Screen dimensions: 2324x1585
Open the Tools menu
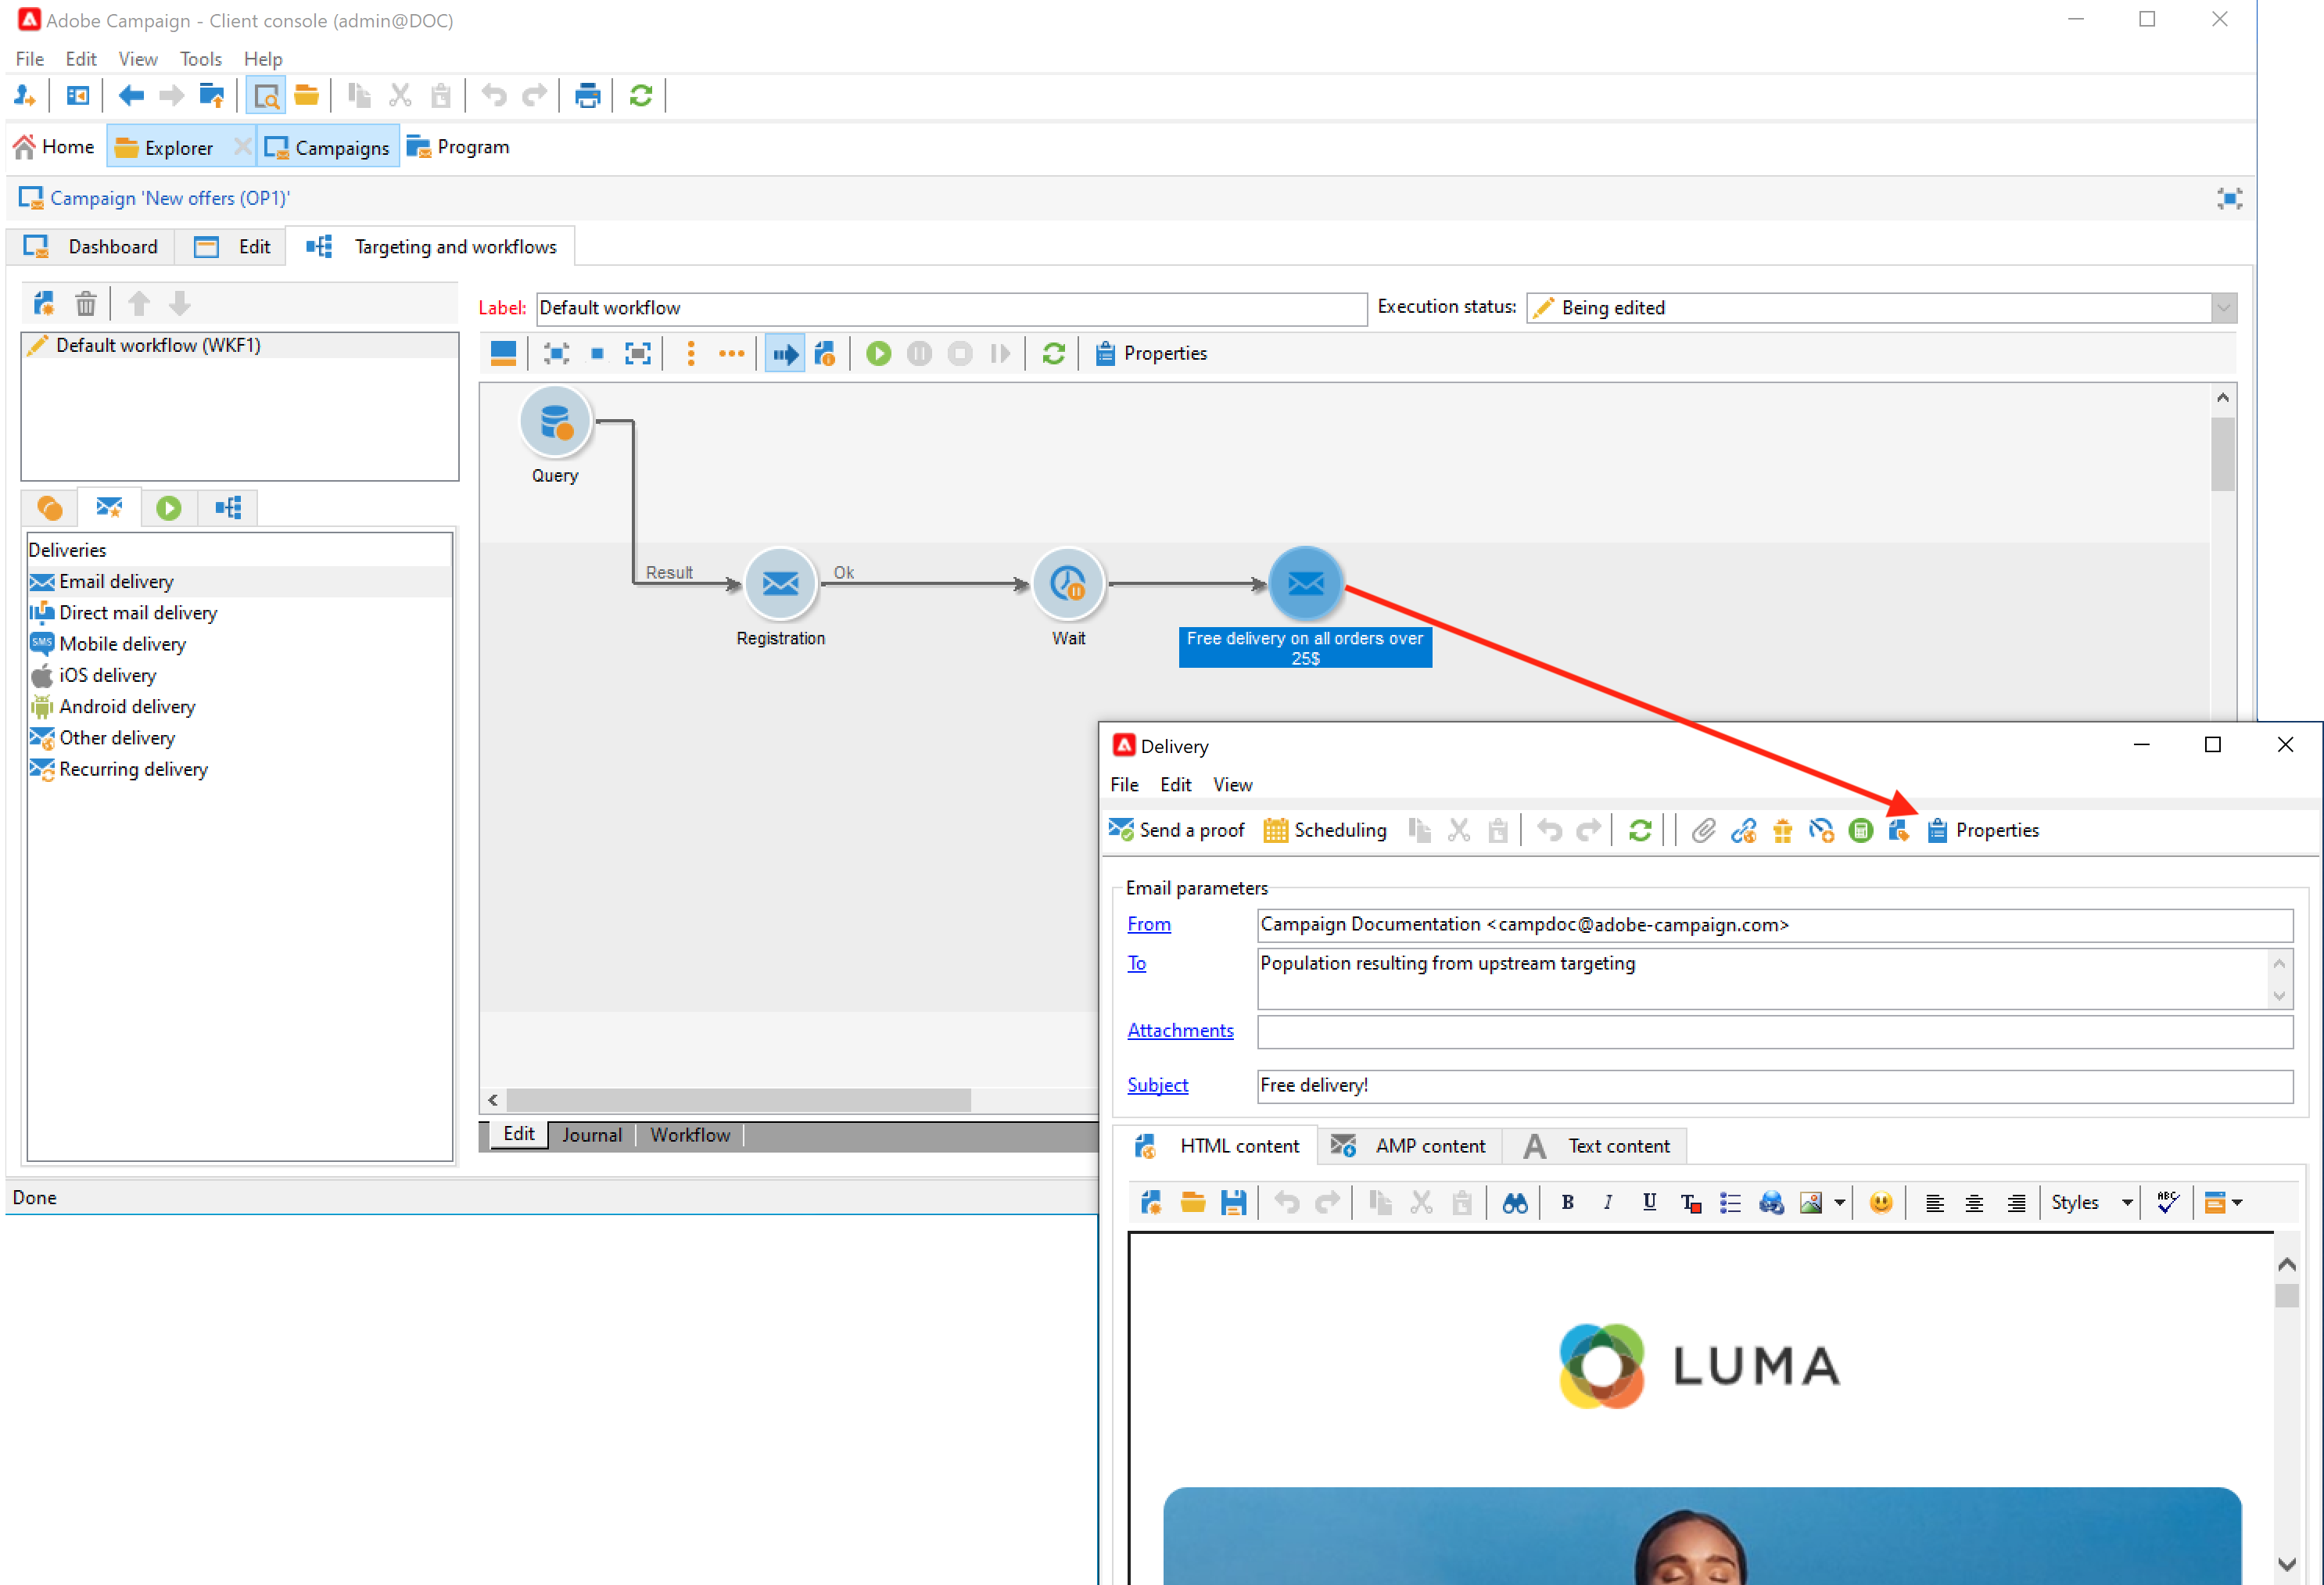tap(200, 59)
